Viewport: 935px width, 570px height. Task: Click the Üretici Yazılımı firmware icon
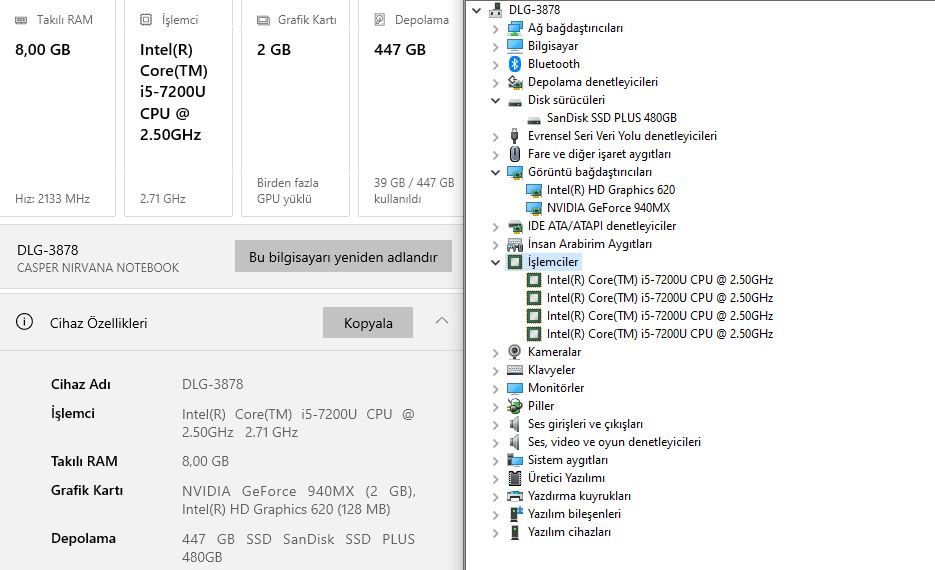(515, 478)
